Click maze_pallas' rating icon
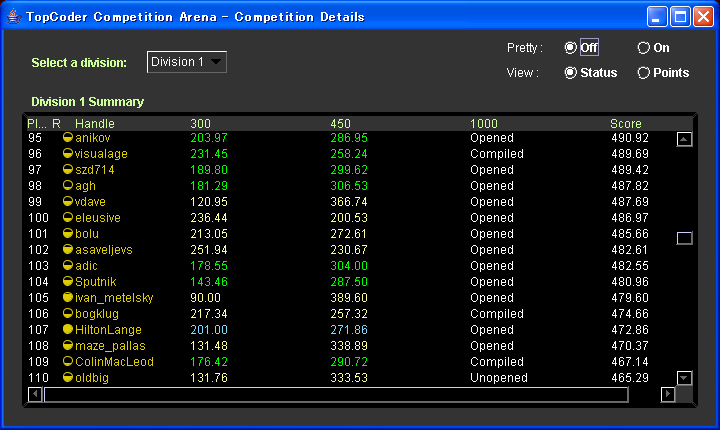The width and height of the screenshot is (720, 430). pos(68,345)
